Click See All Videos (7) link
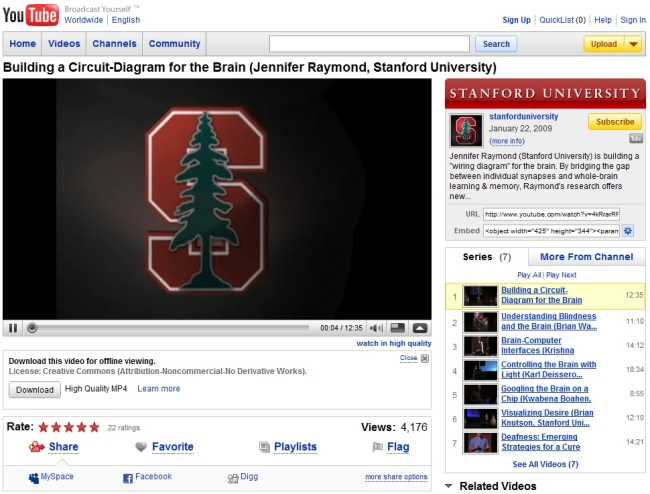The width and height of the screenshot is (650, 494). click(545, 464)
